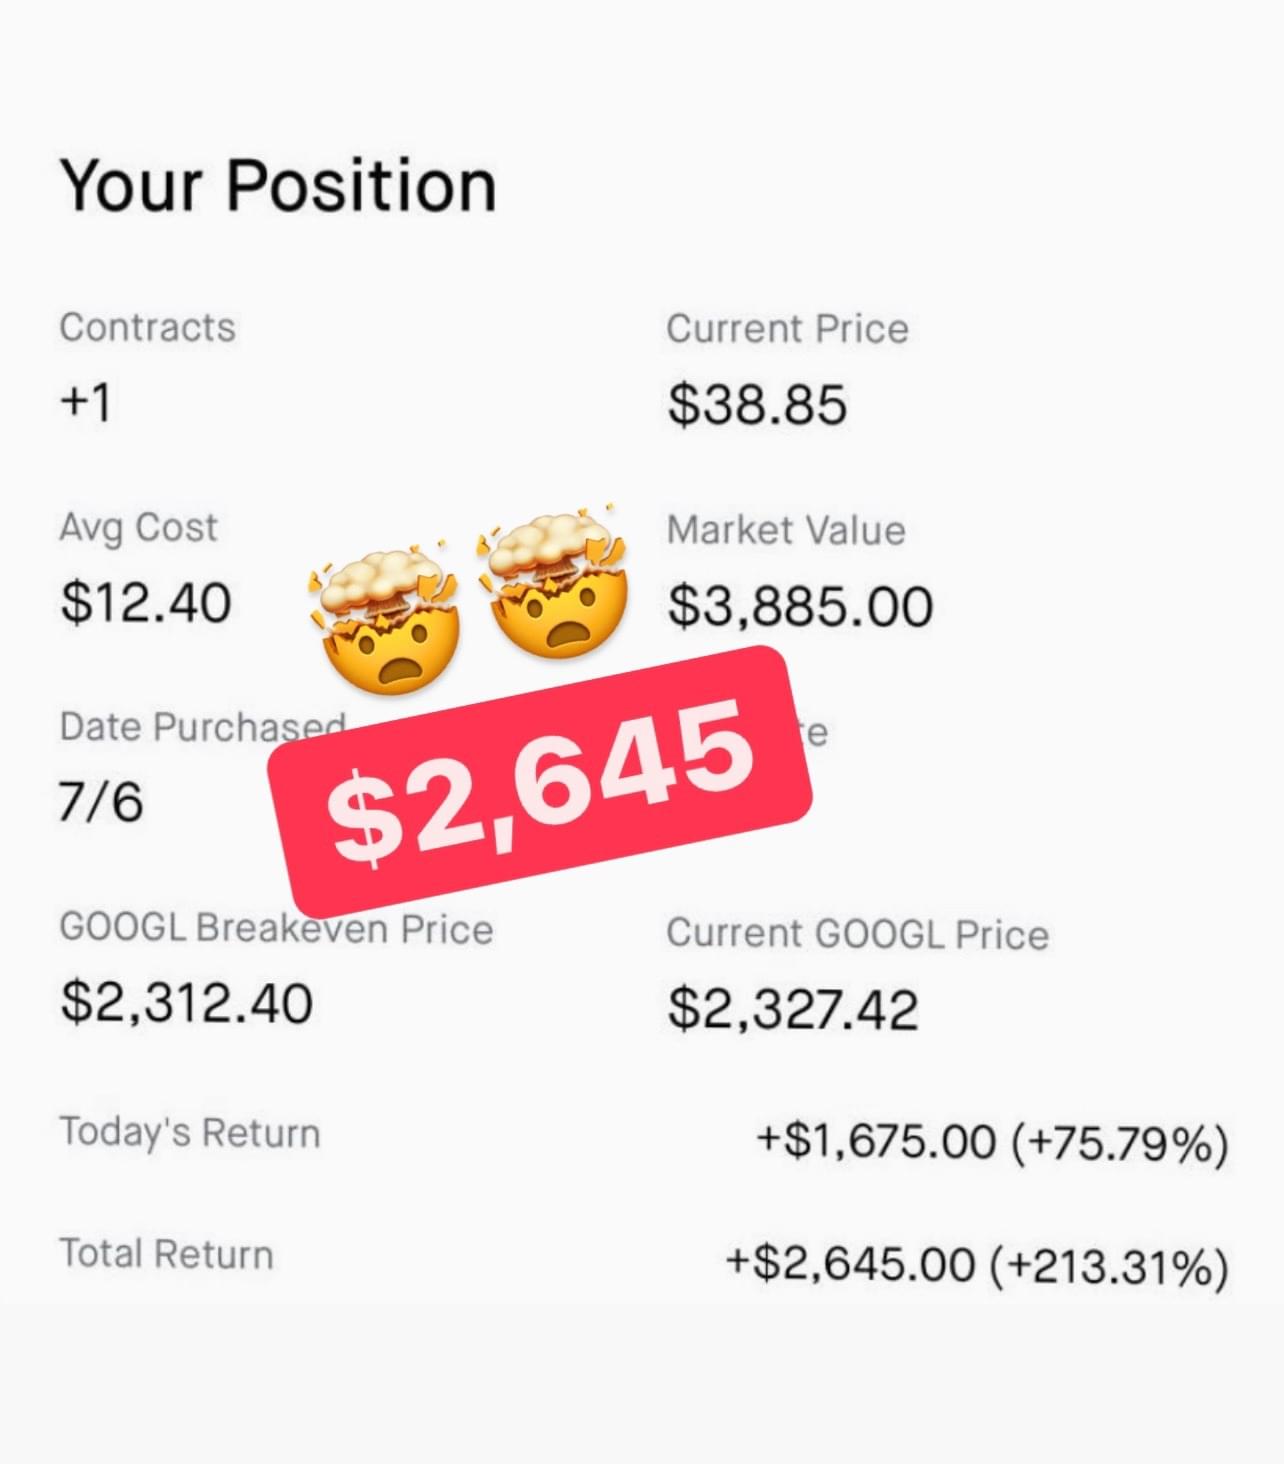Tap the $2,312.40 breakeven value
This screenshot has height=1464, width=1284.
point(187,1002)
